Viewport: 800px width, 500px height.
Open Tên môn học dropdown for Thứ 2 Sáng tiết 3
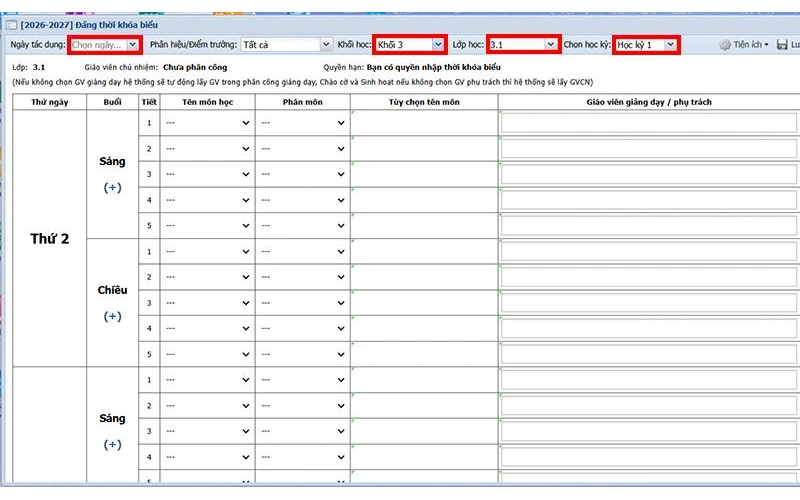click(x=207, y=174)
